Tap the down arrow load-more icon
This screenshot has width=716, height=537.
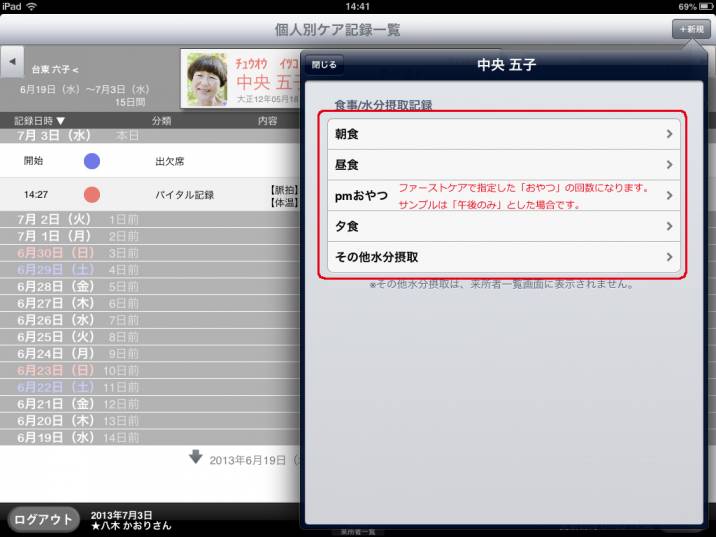[195, 457]
